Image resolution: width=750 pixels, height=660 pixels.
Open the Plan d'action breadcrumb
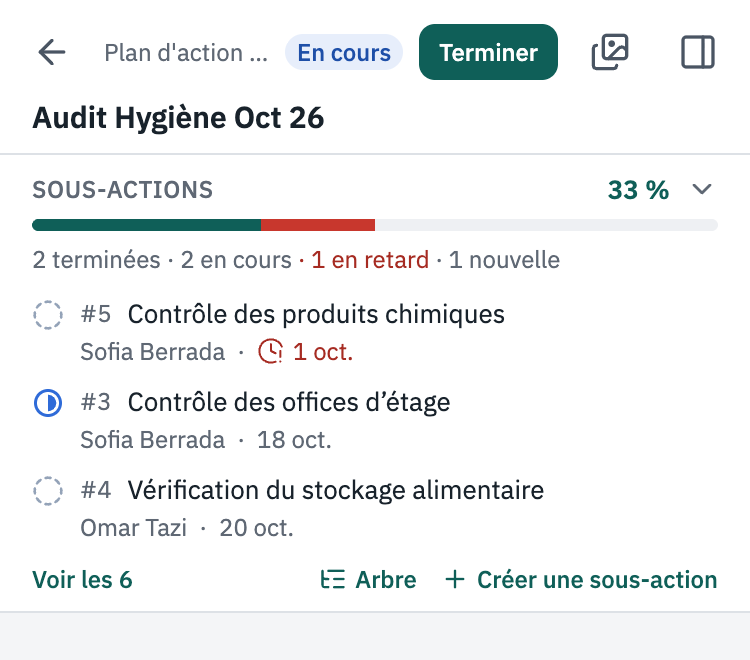186,53
